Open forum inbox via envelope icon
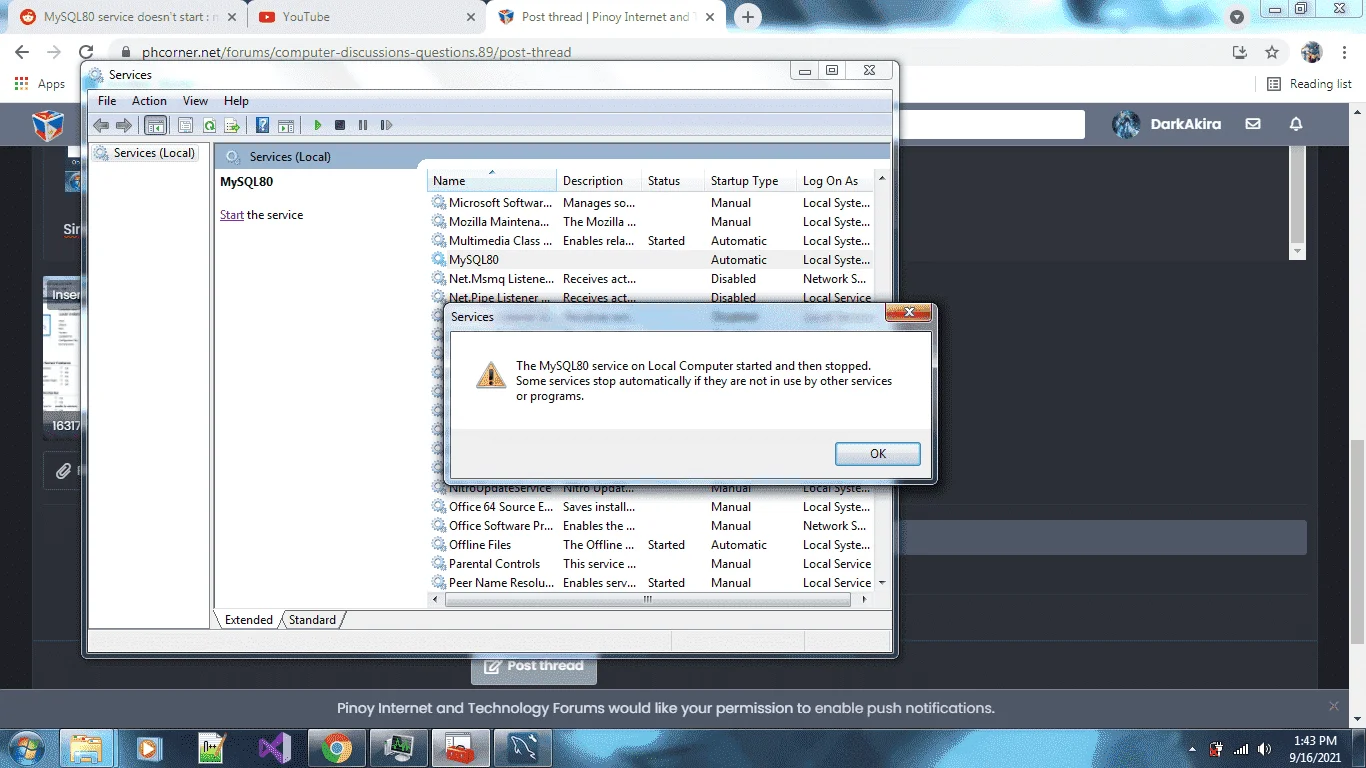This screenshot has height=768, width=1366. (x=1253, y=125)
